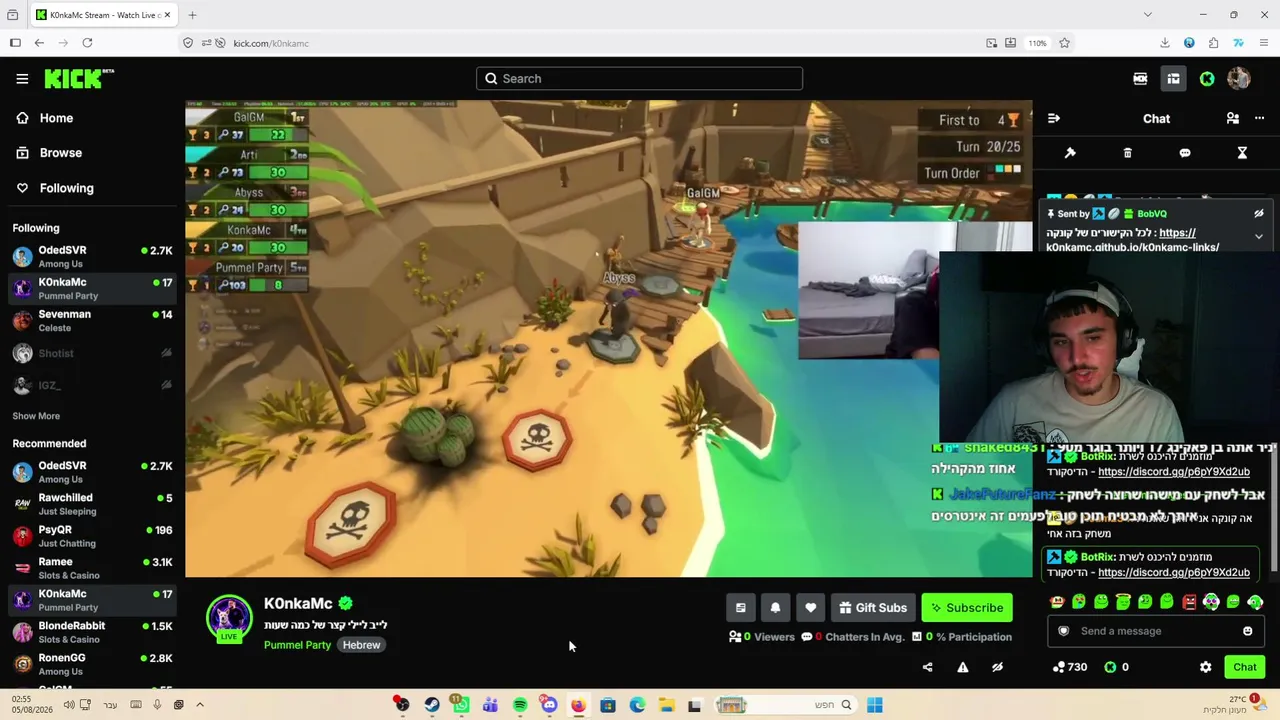Open the KICK drops icon in header
This screenshot has width=1280, height=720.
[x=1140, y=79]
